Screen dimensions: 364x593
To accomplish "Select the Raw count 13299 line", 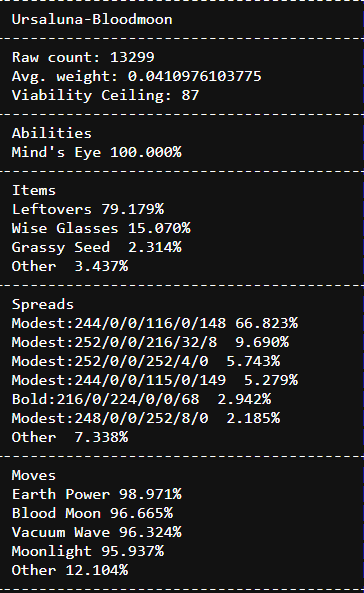I will pos(83,57).
